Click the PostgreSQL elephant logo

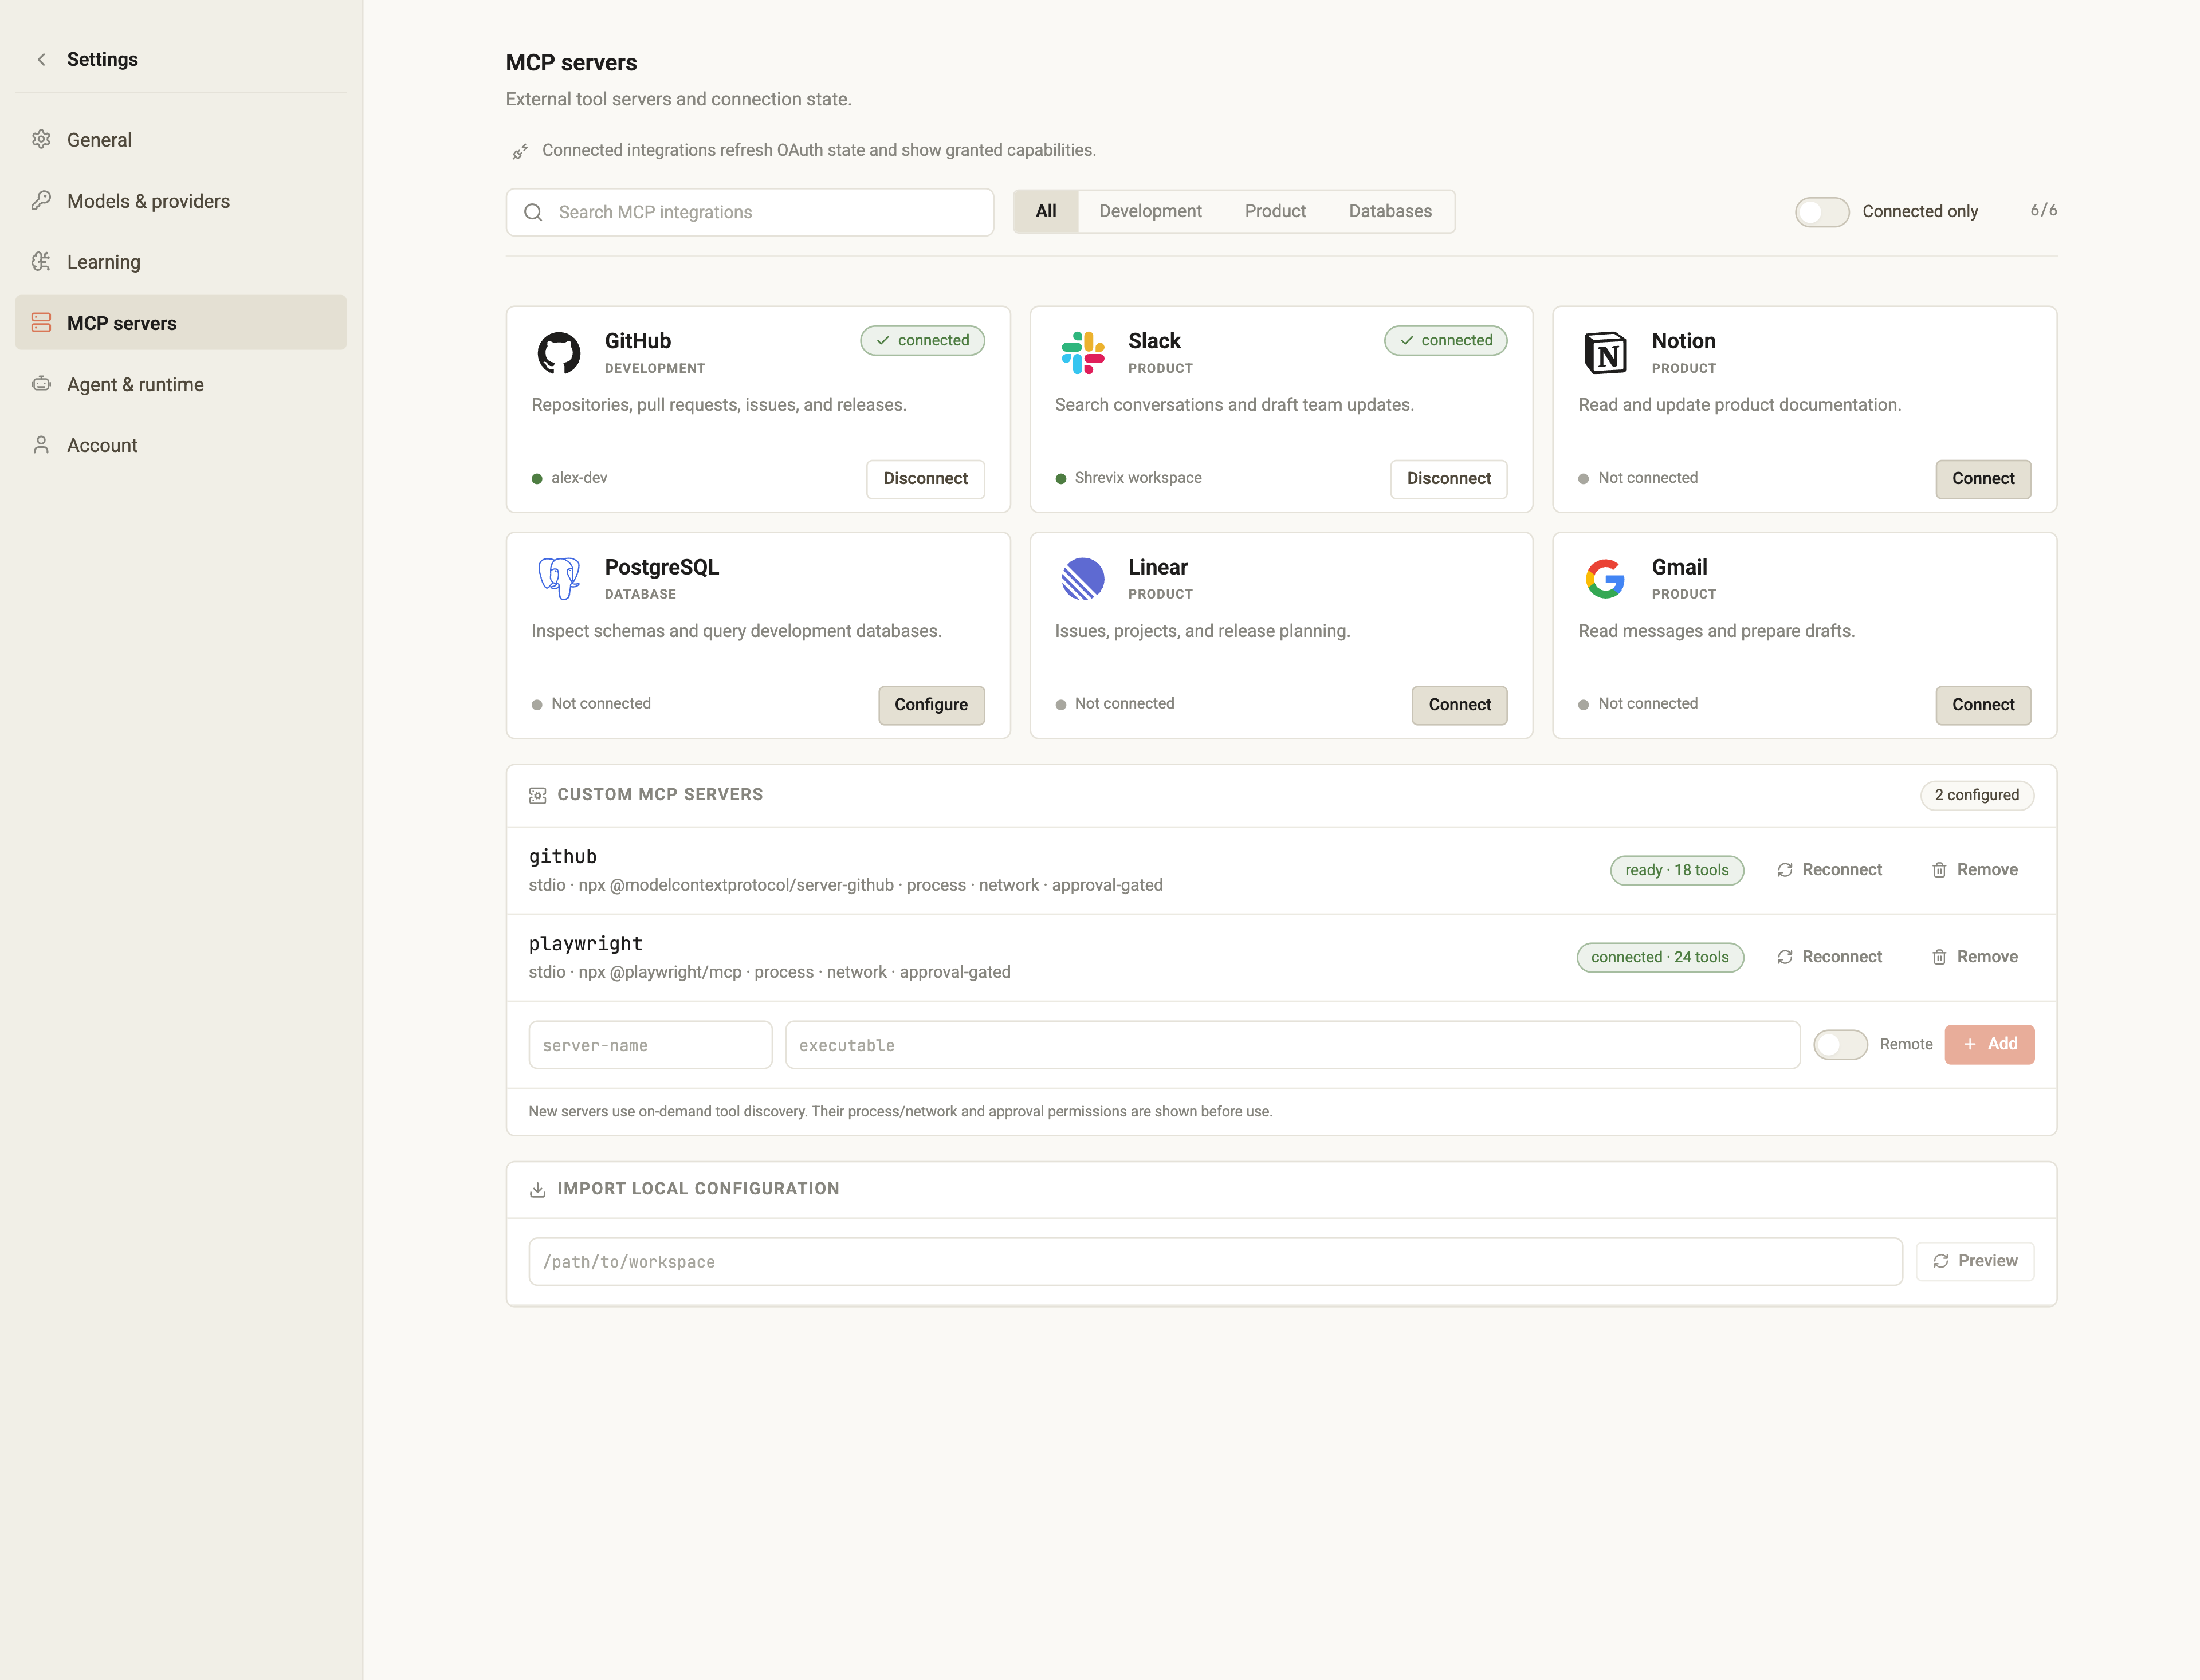point(559,578)
